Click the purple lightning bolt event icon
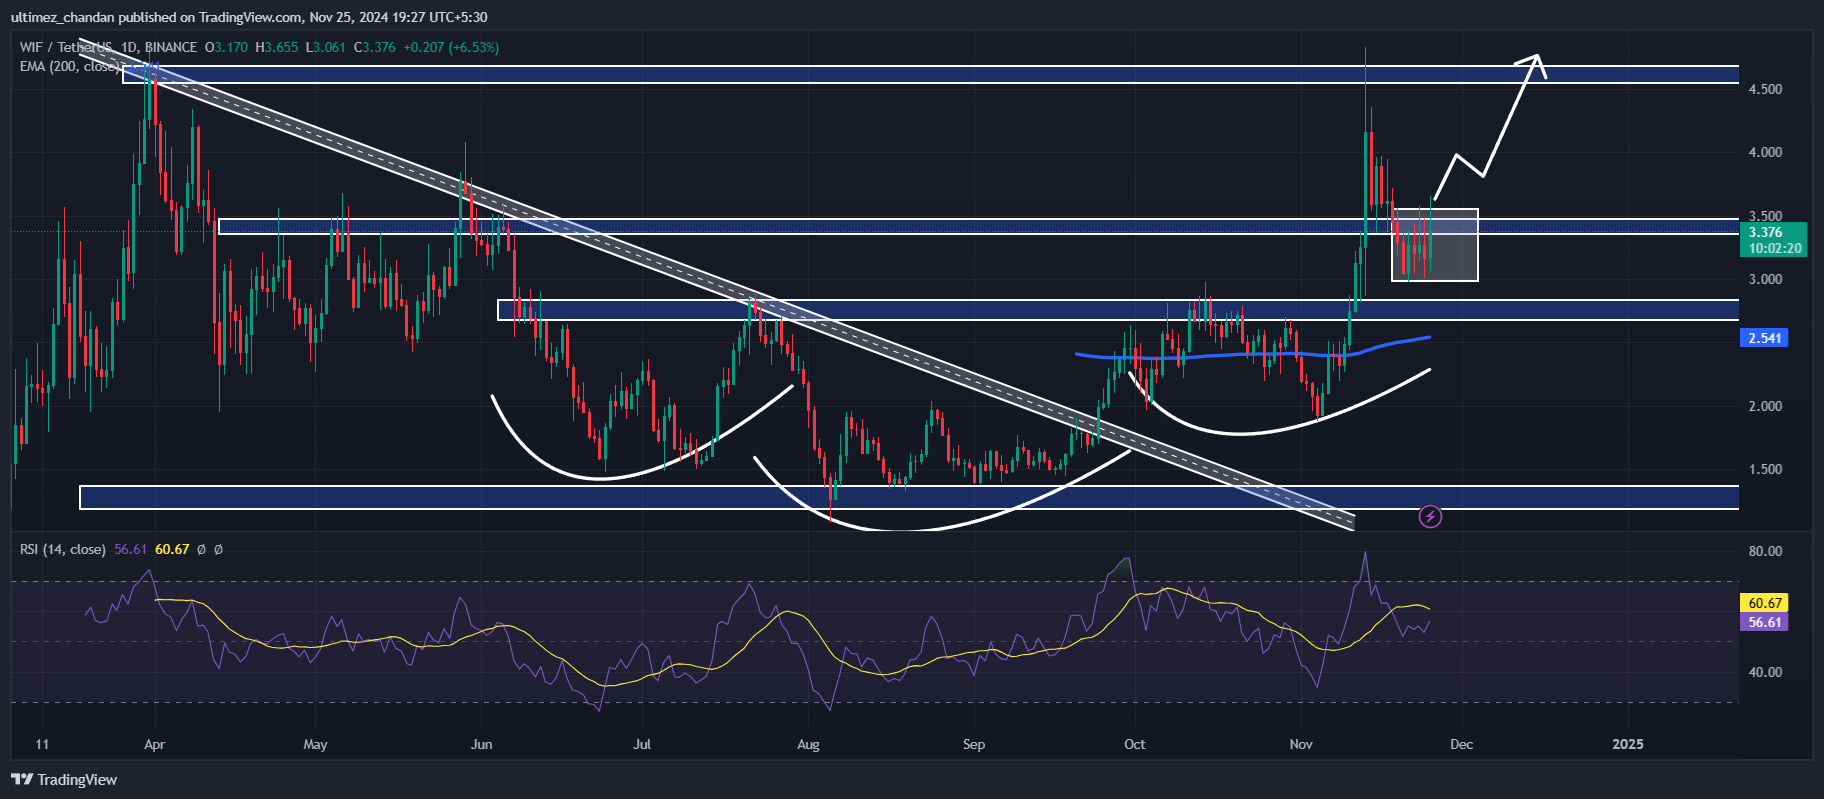 click(x=1430, y=516)
